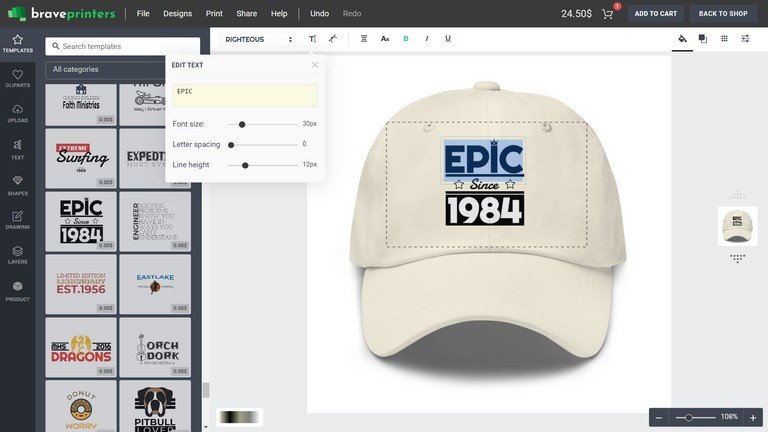Click the down arrow in templates scrollbar
The image size is (768, 432).
click(206, 427)
